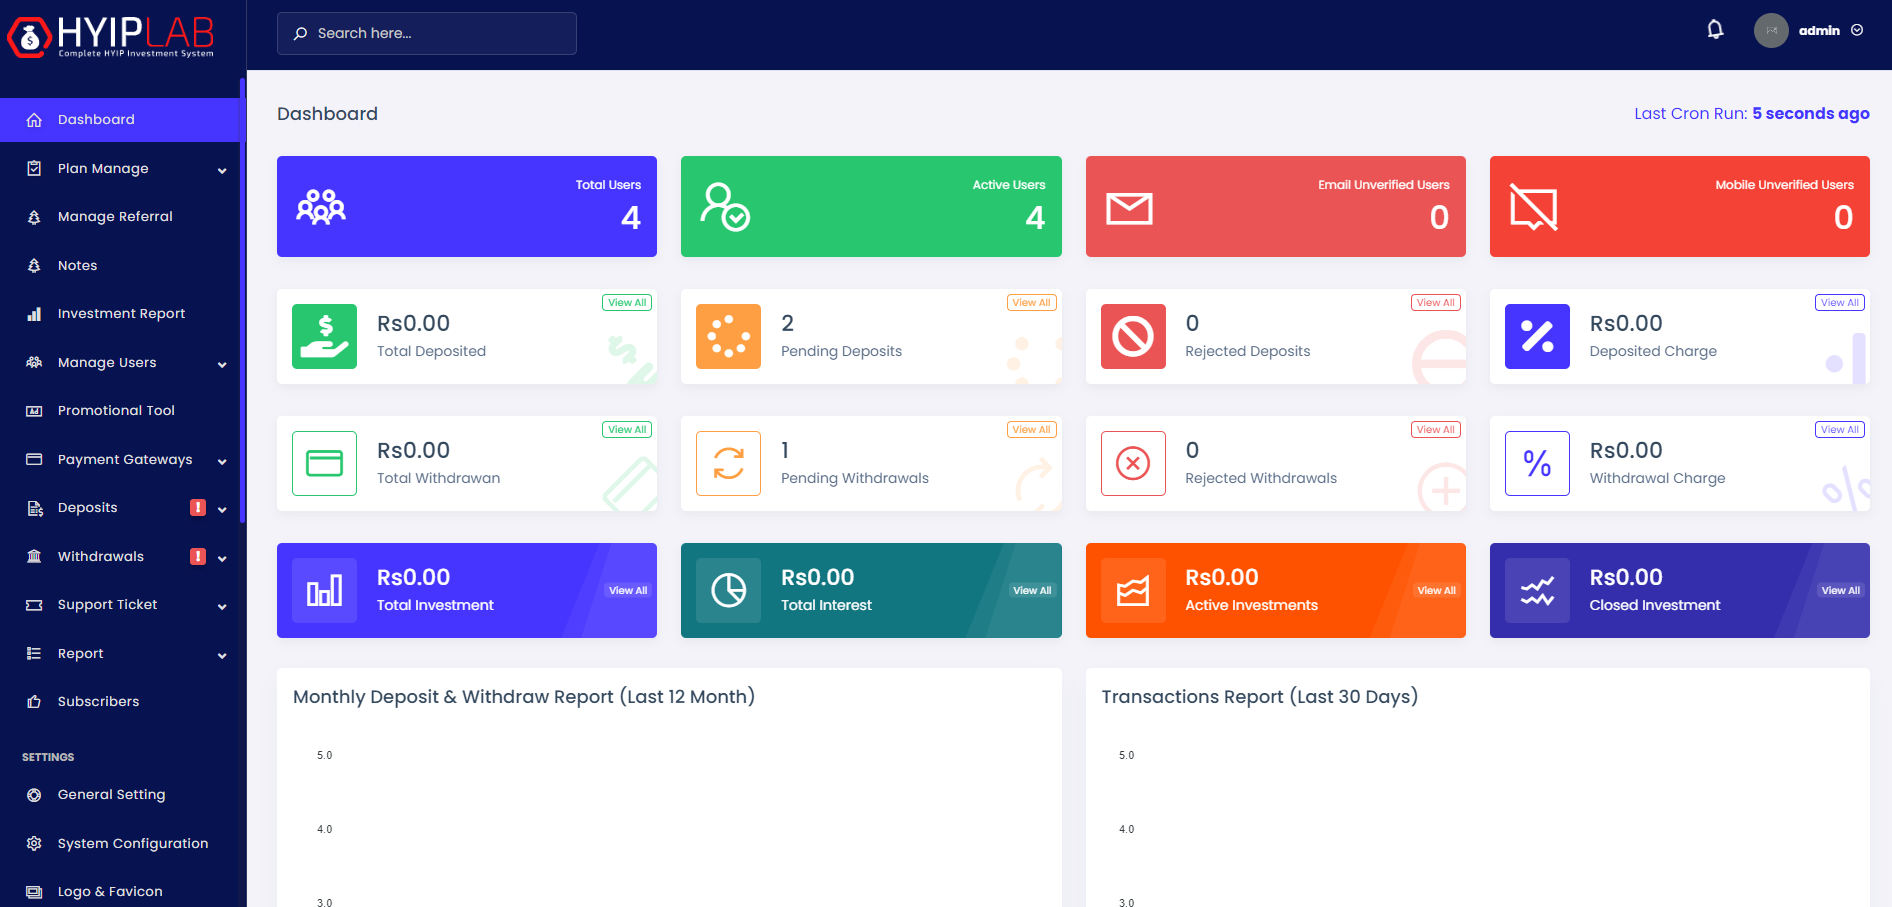
Task: Click the Total Users group icon
Action: 321,207
